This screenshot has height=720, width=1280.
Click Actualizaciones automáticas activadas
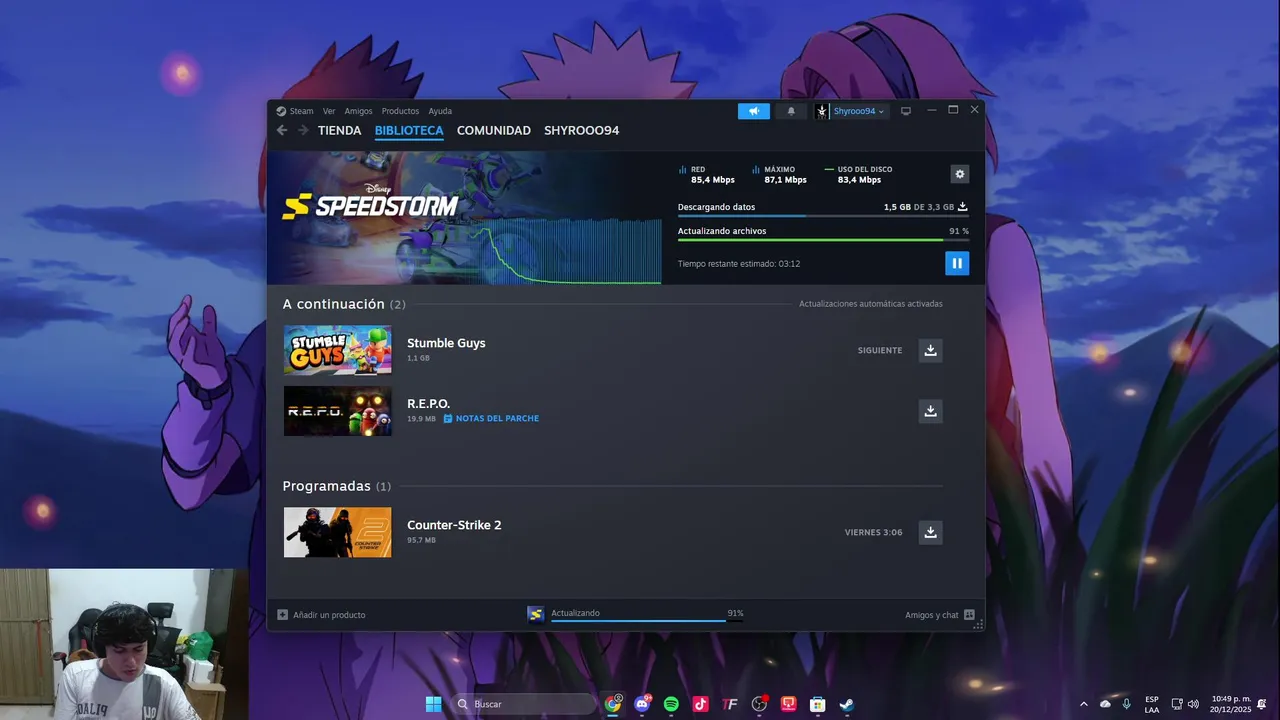coord(870,304)
